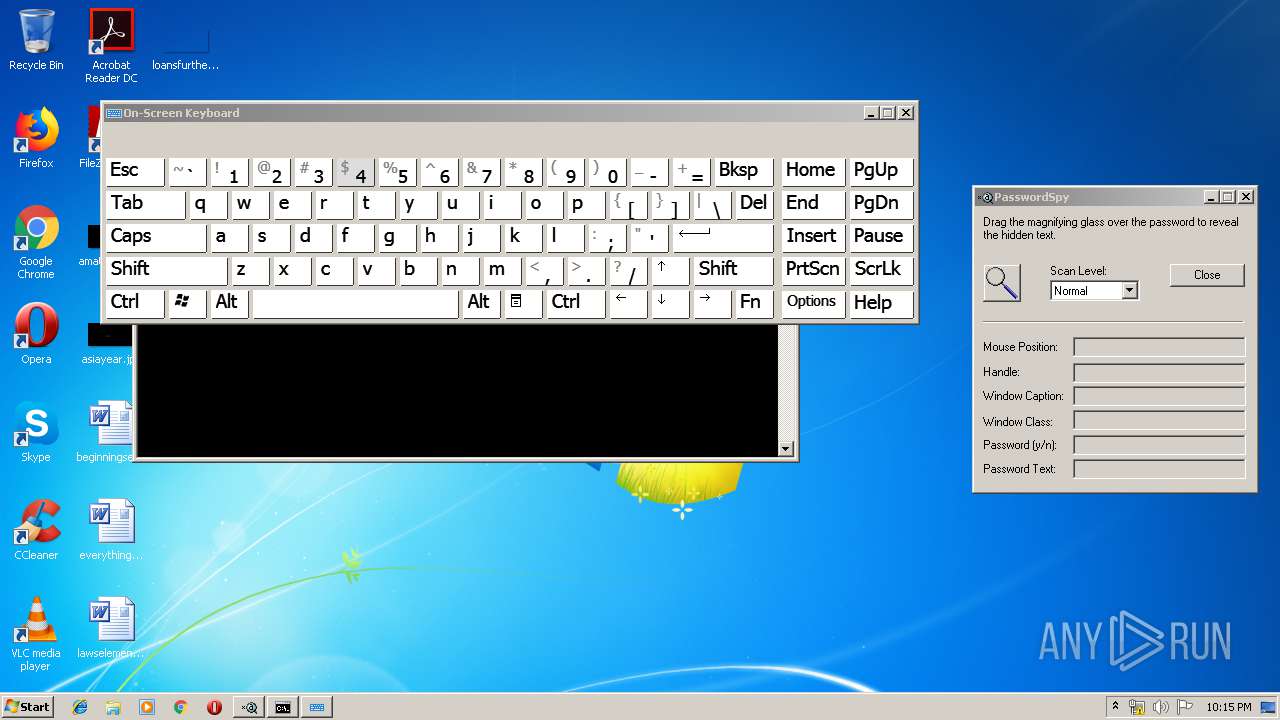This screenshot has height=720, width=1280.
Task: Tap the context menu key on keyboard
Action: tap(523, 303)
